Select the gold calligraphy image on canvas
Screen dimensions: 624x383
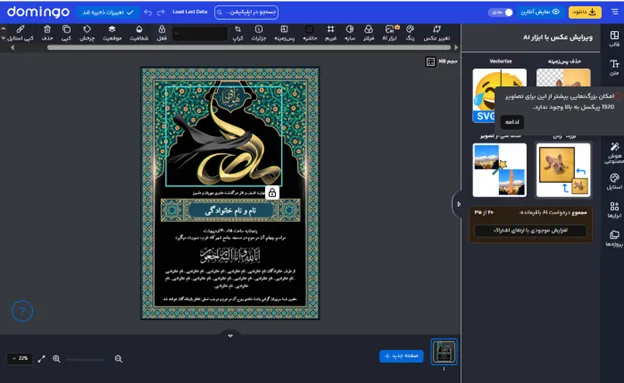coord(224,136)
